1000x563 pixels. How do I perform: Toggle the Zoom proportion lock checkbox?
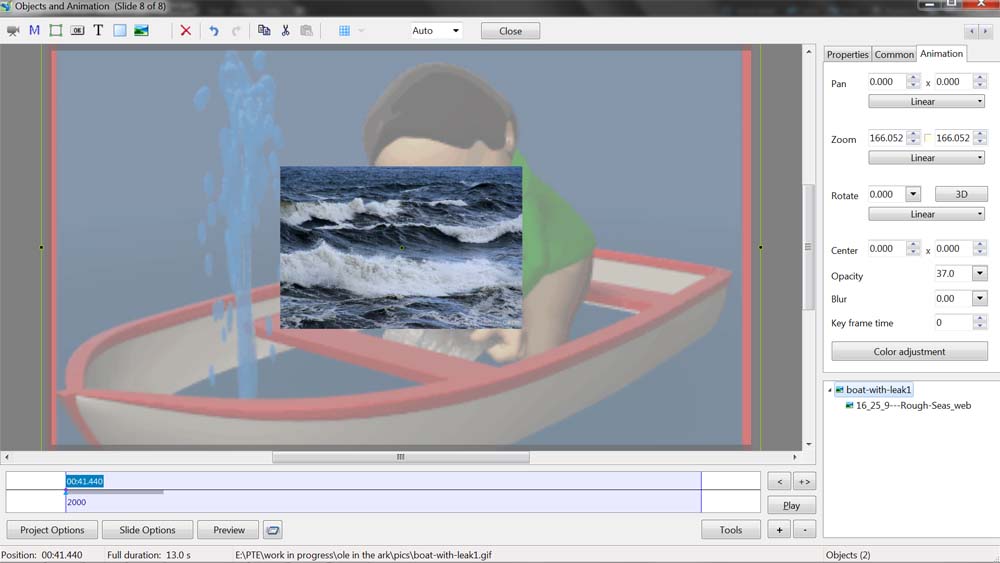(928, 138)
